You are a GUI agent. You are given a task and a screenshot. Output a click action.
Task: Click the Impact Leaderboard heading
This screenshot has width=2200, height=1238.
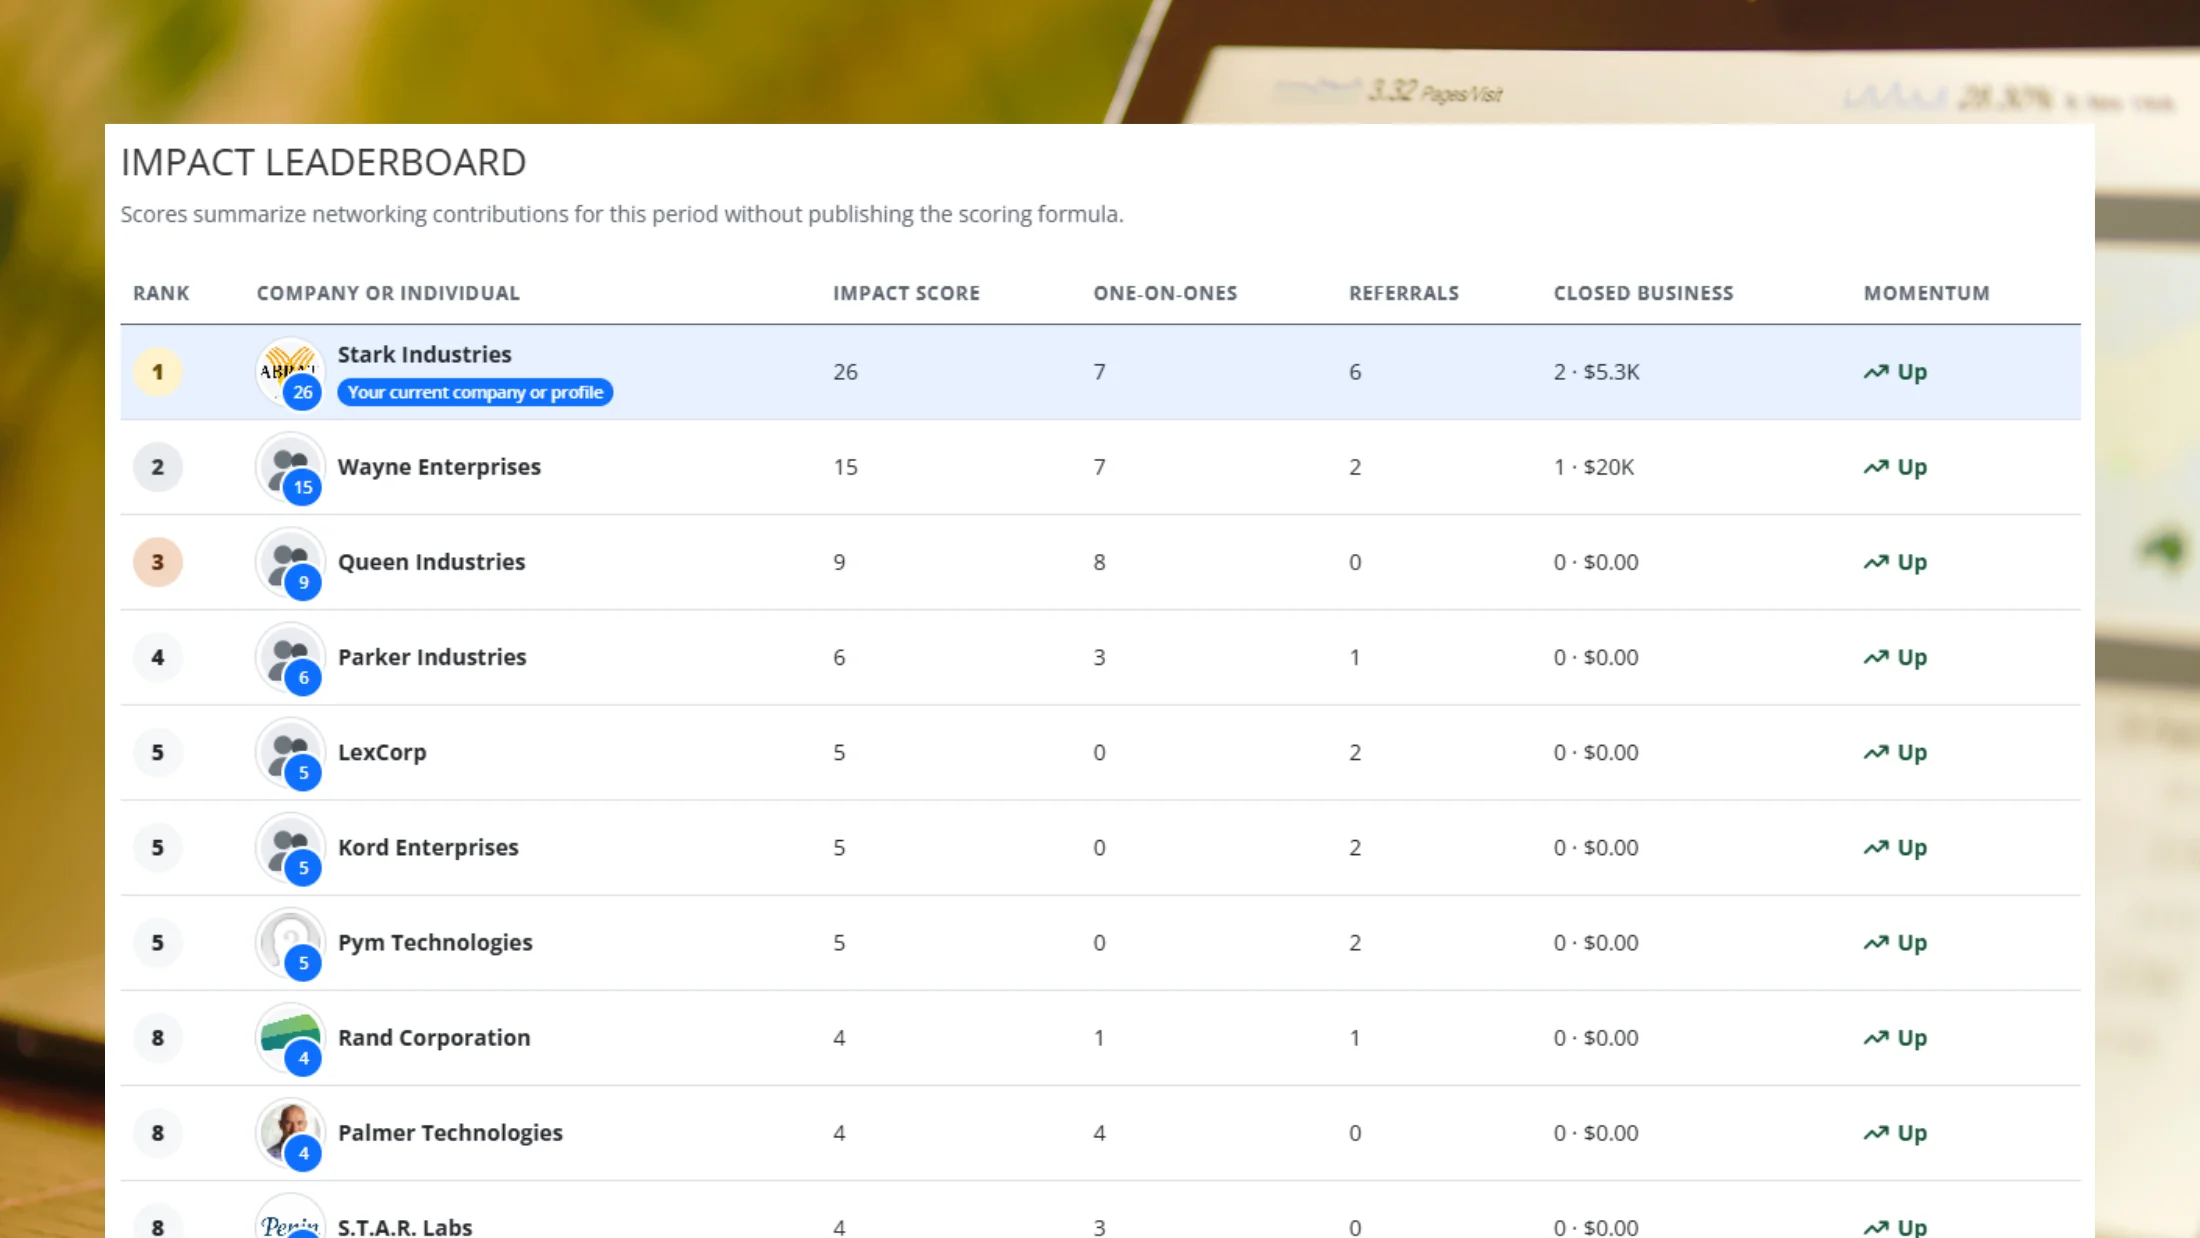[323, 162]
